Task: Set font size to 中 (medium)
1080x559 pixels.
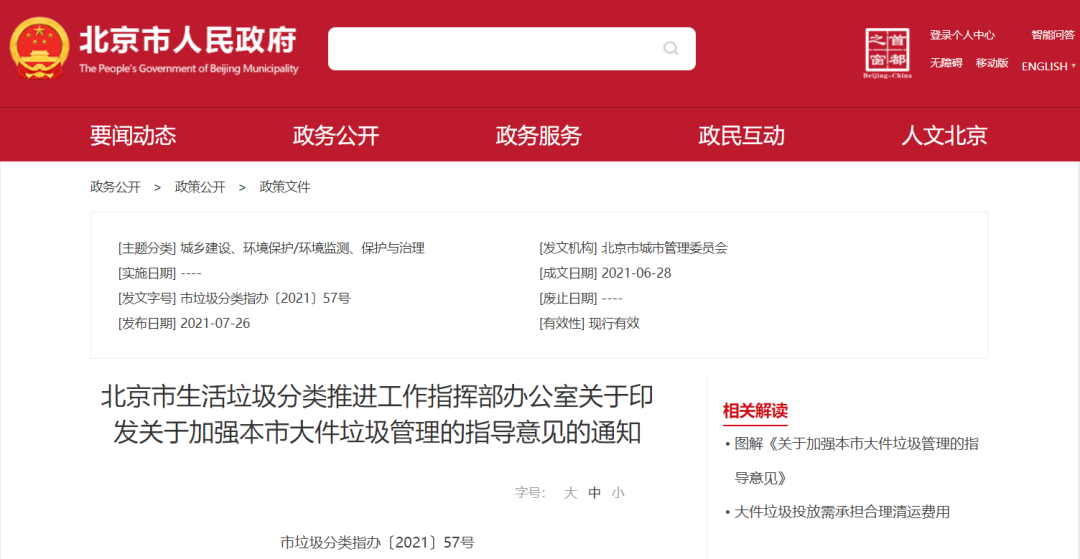Action: (594, 493)
